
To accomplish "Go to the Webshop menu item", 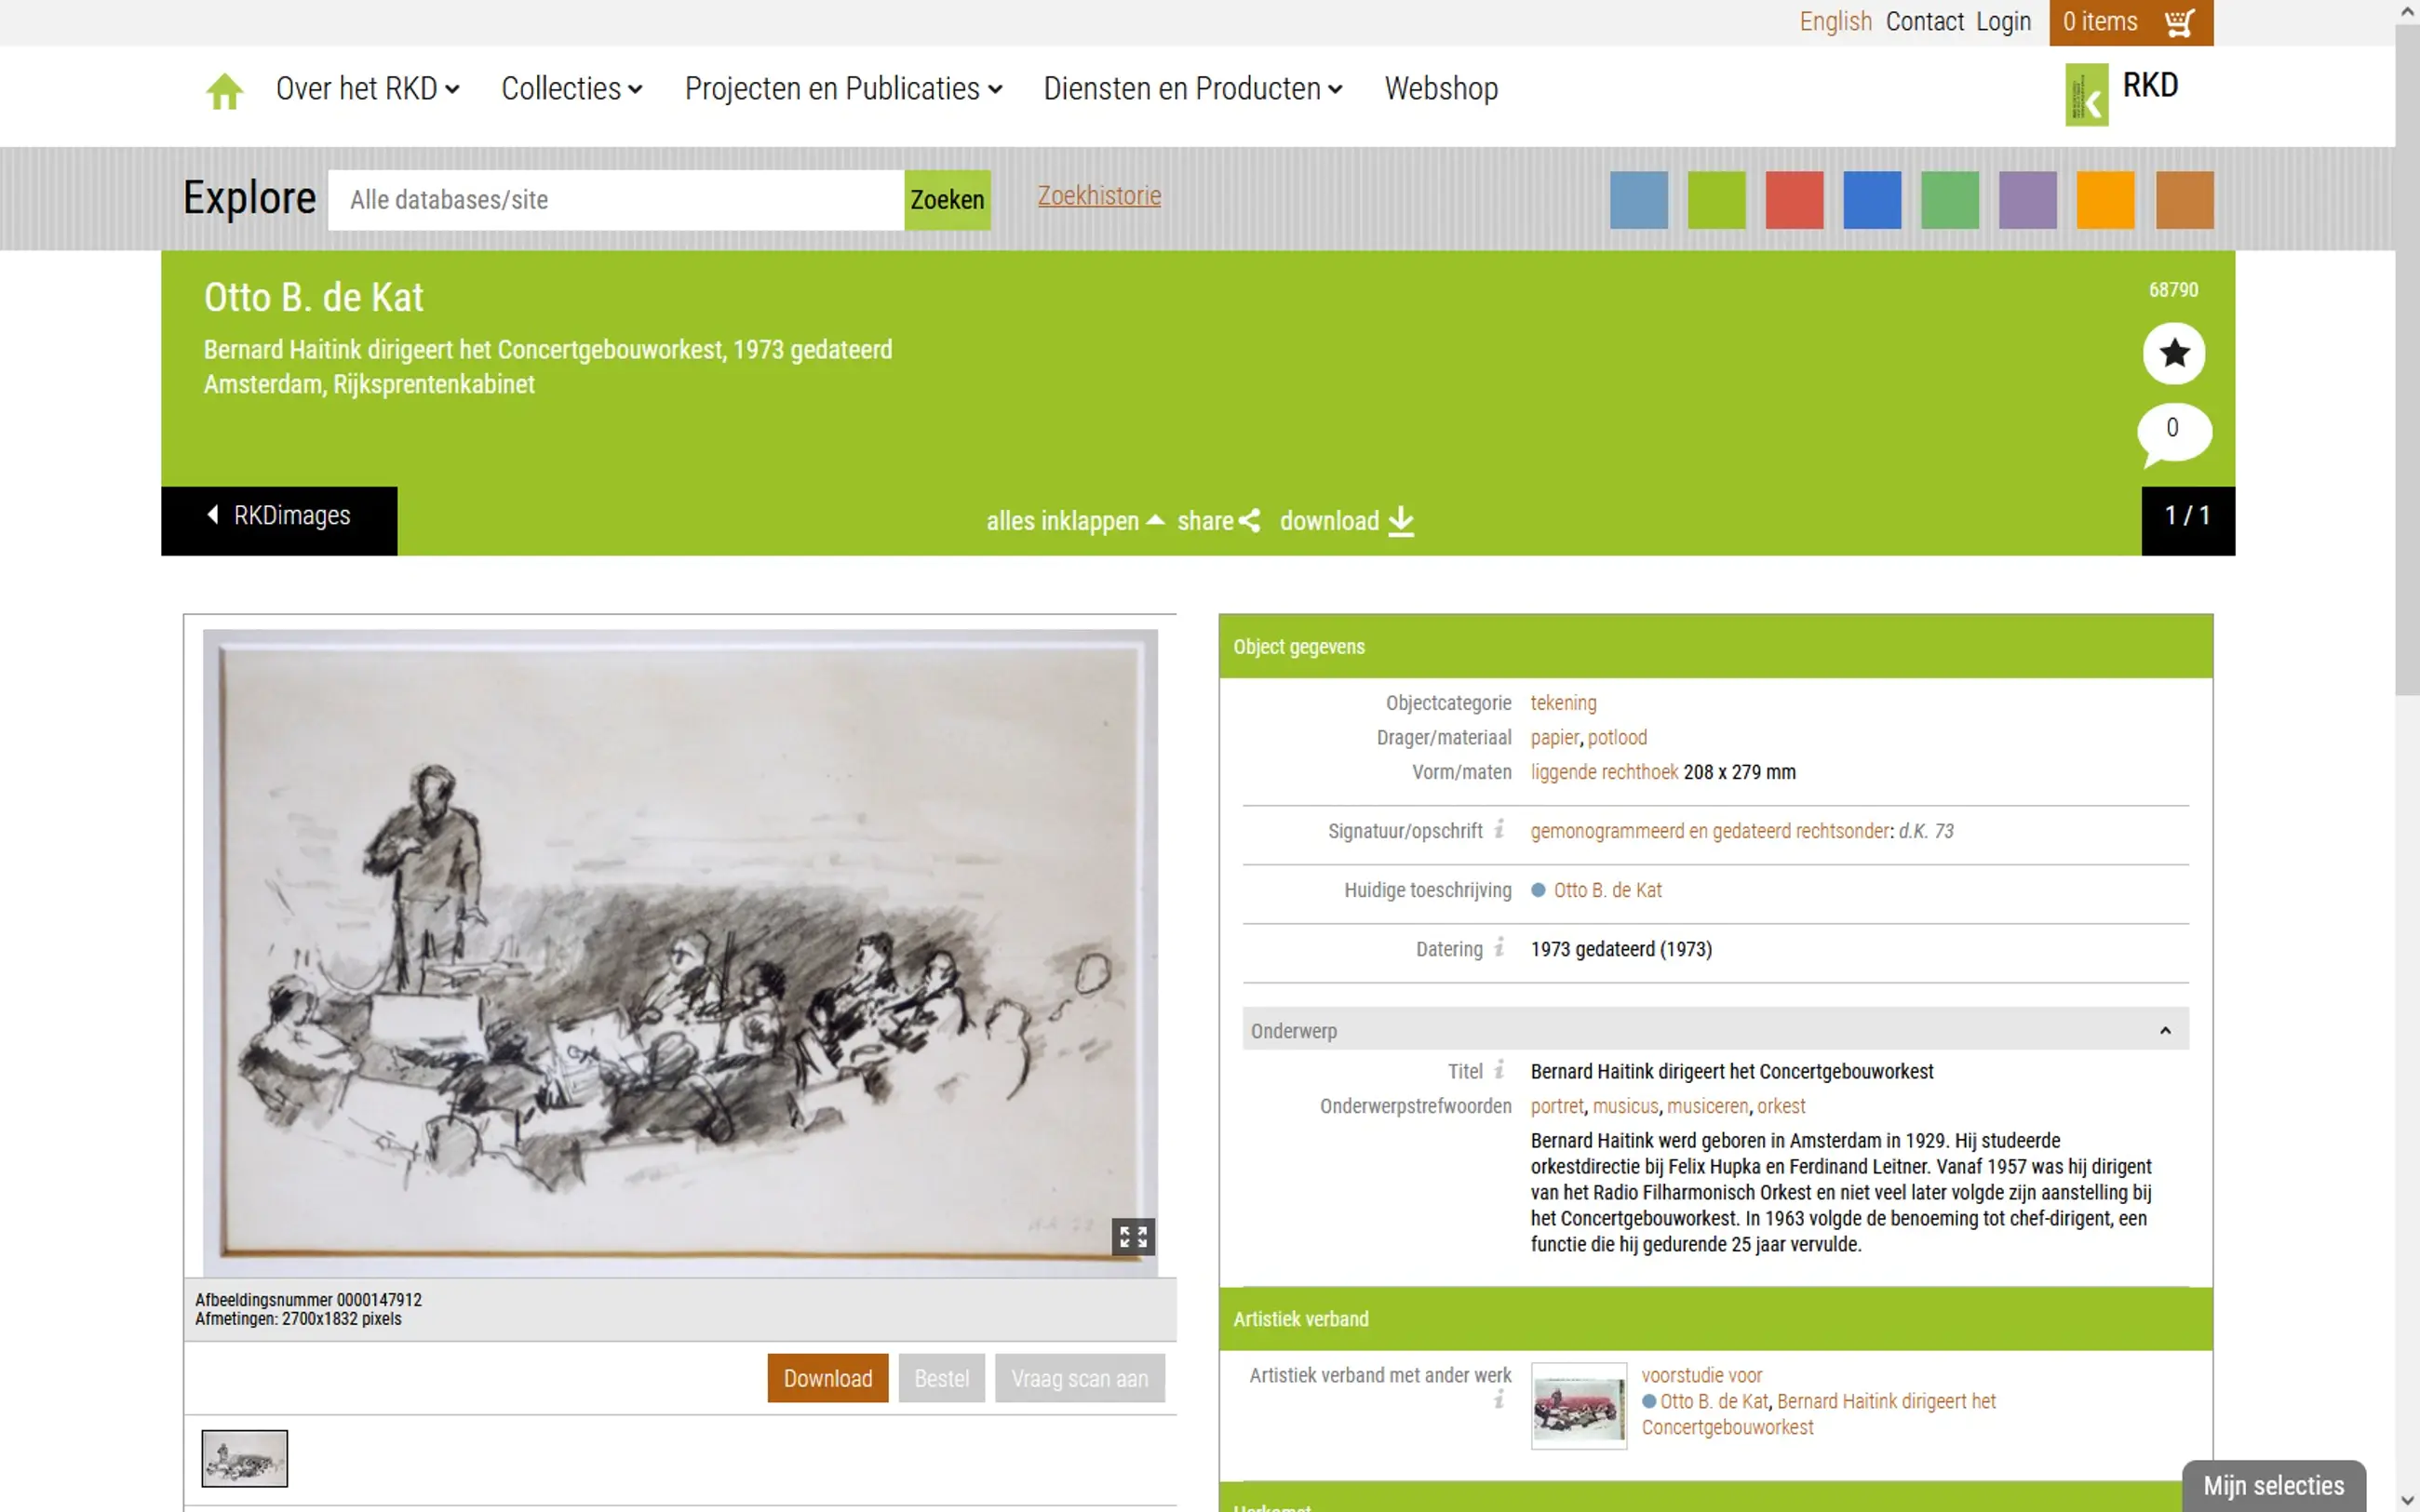I will [1440, 89].
